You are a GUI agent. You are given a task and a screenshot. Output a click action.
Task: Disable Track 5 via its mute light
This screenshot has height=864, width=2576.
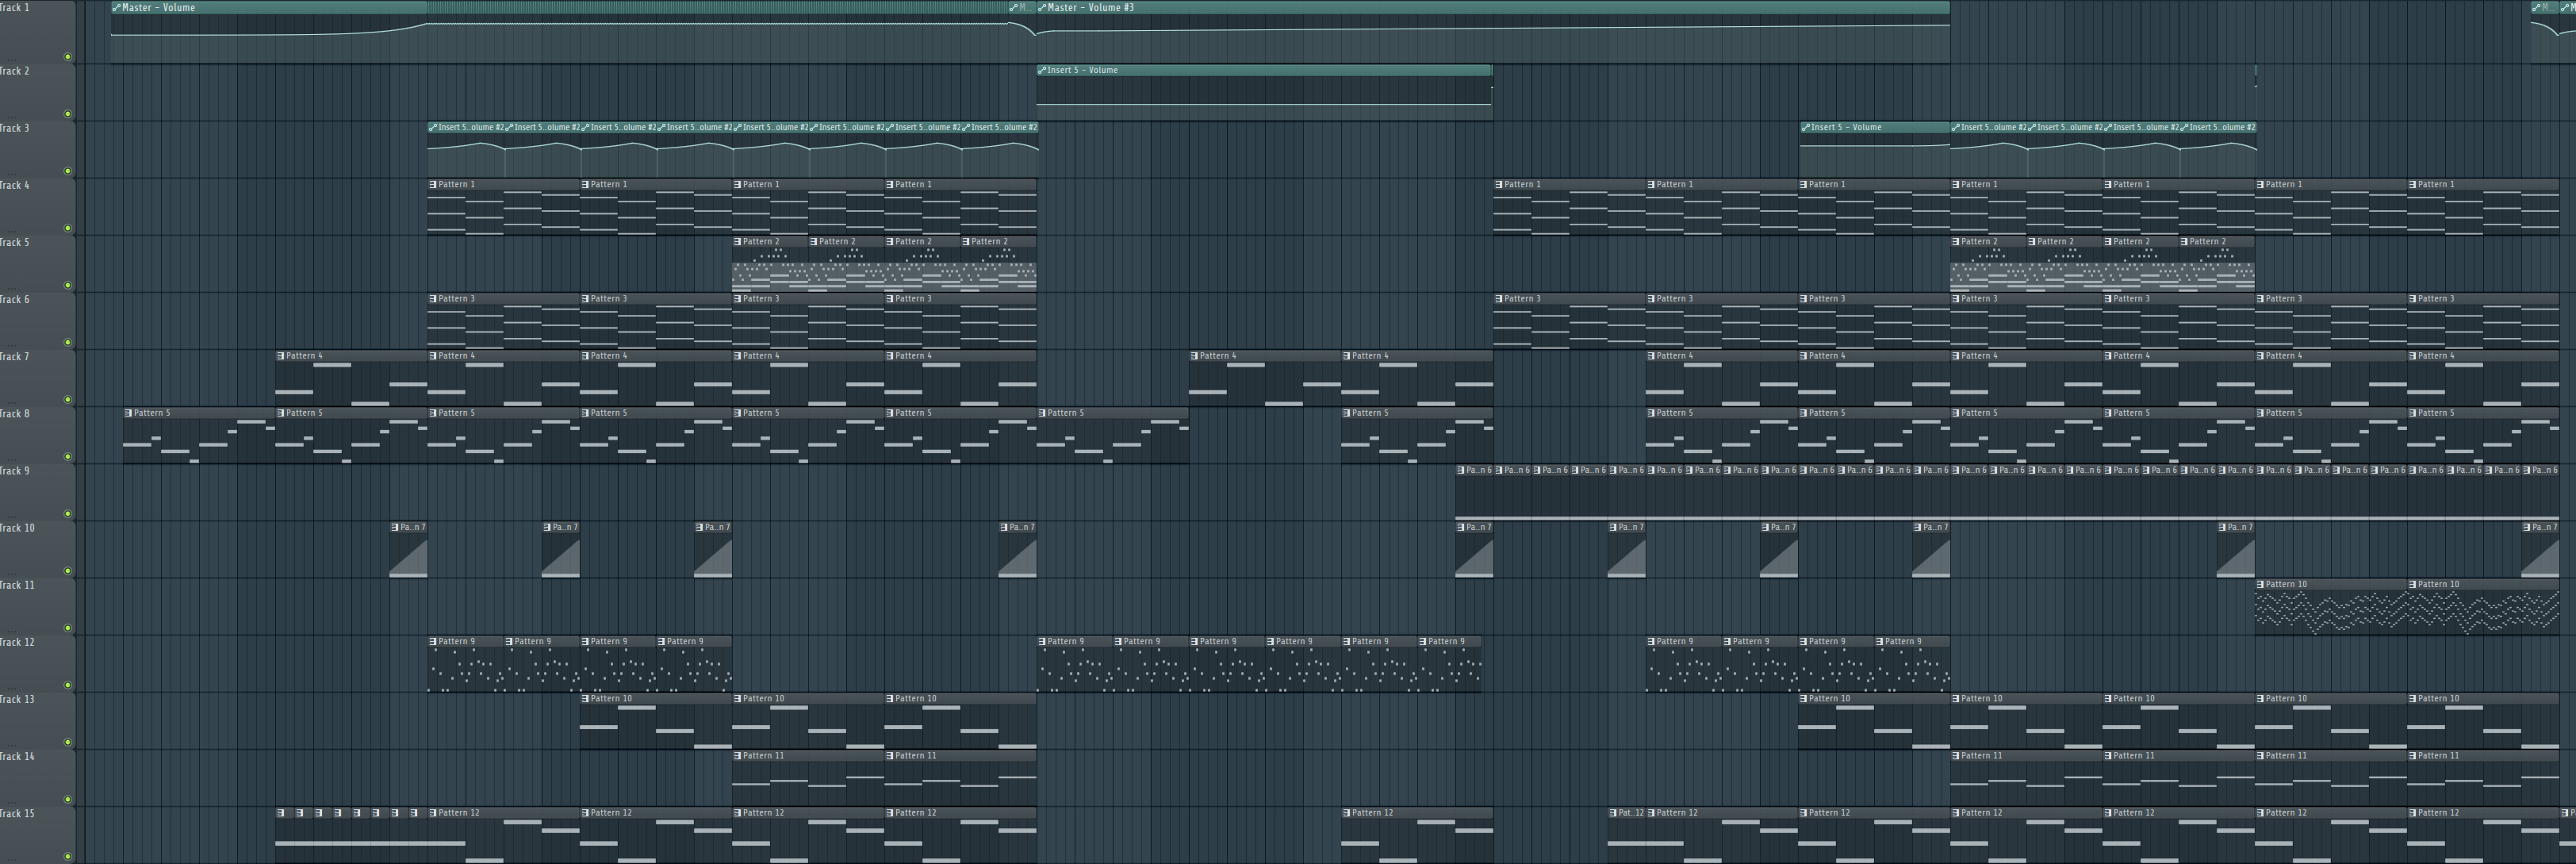[68, 285]
